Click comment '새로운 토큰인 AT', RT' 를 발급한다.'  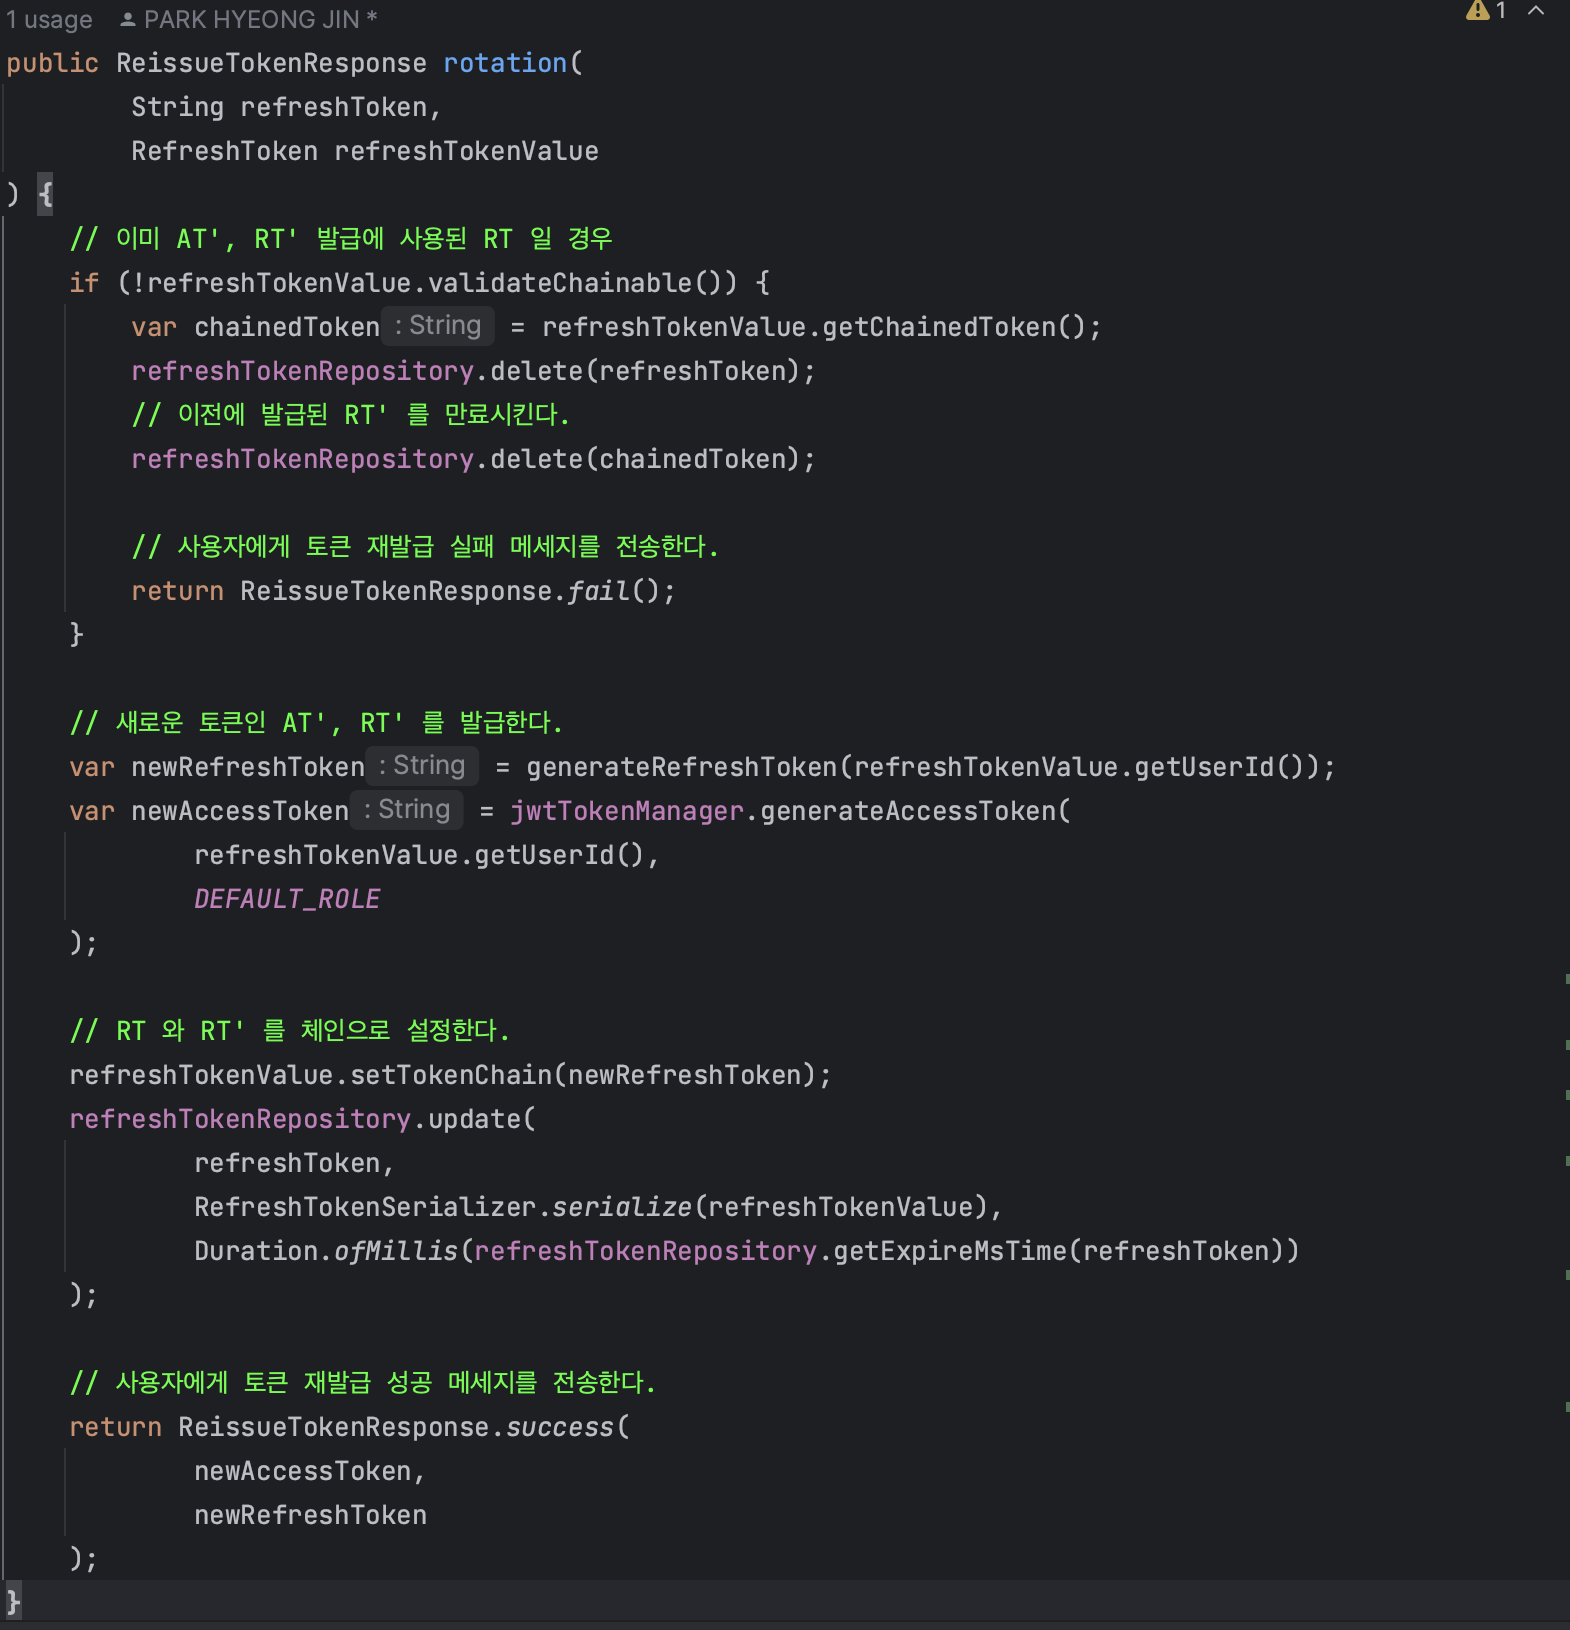(316, 723)
